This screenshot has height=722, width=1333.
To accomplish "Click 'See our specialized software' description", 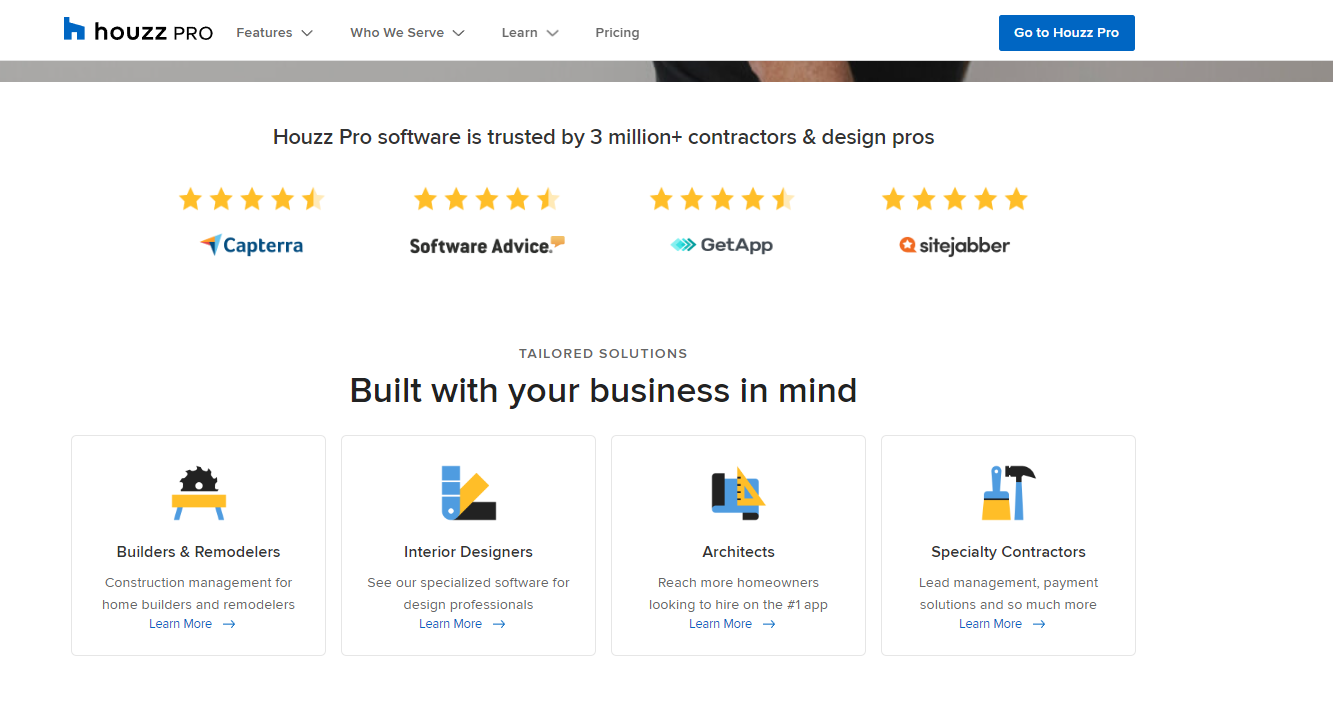I will [x=468, y=593].
